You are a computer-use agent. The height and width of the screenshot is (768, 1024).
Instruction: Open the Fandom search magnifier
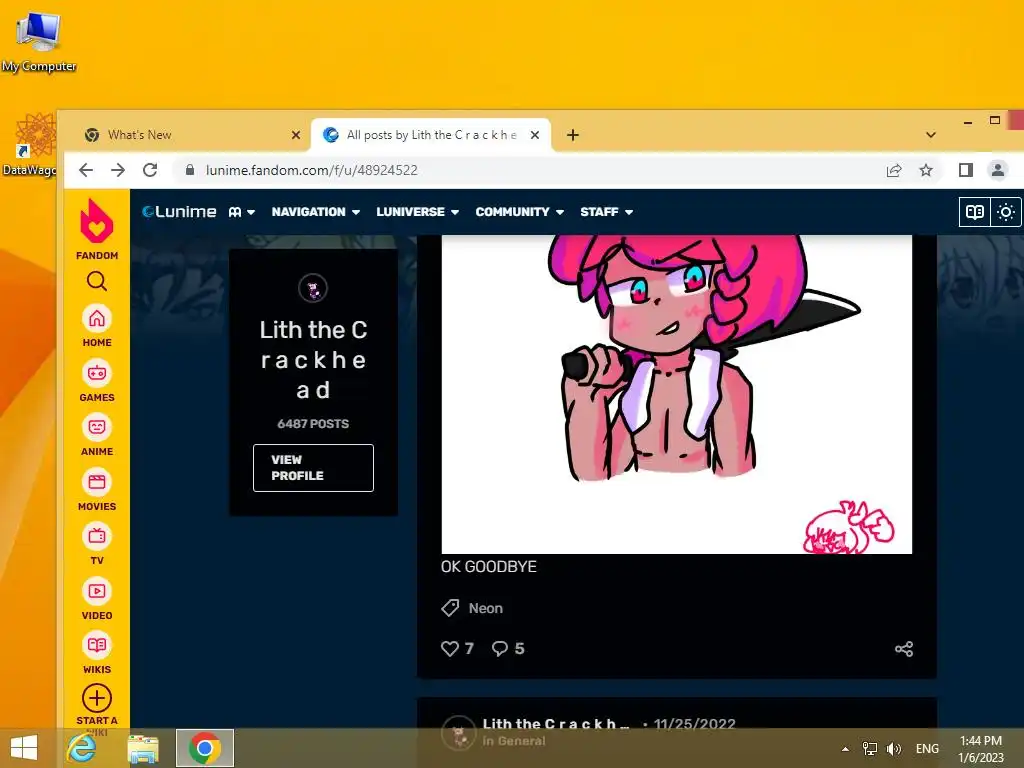coord(97,281)
